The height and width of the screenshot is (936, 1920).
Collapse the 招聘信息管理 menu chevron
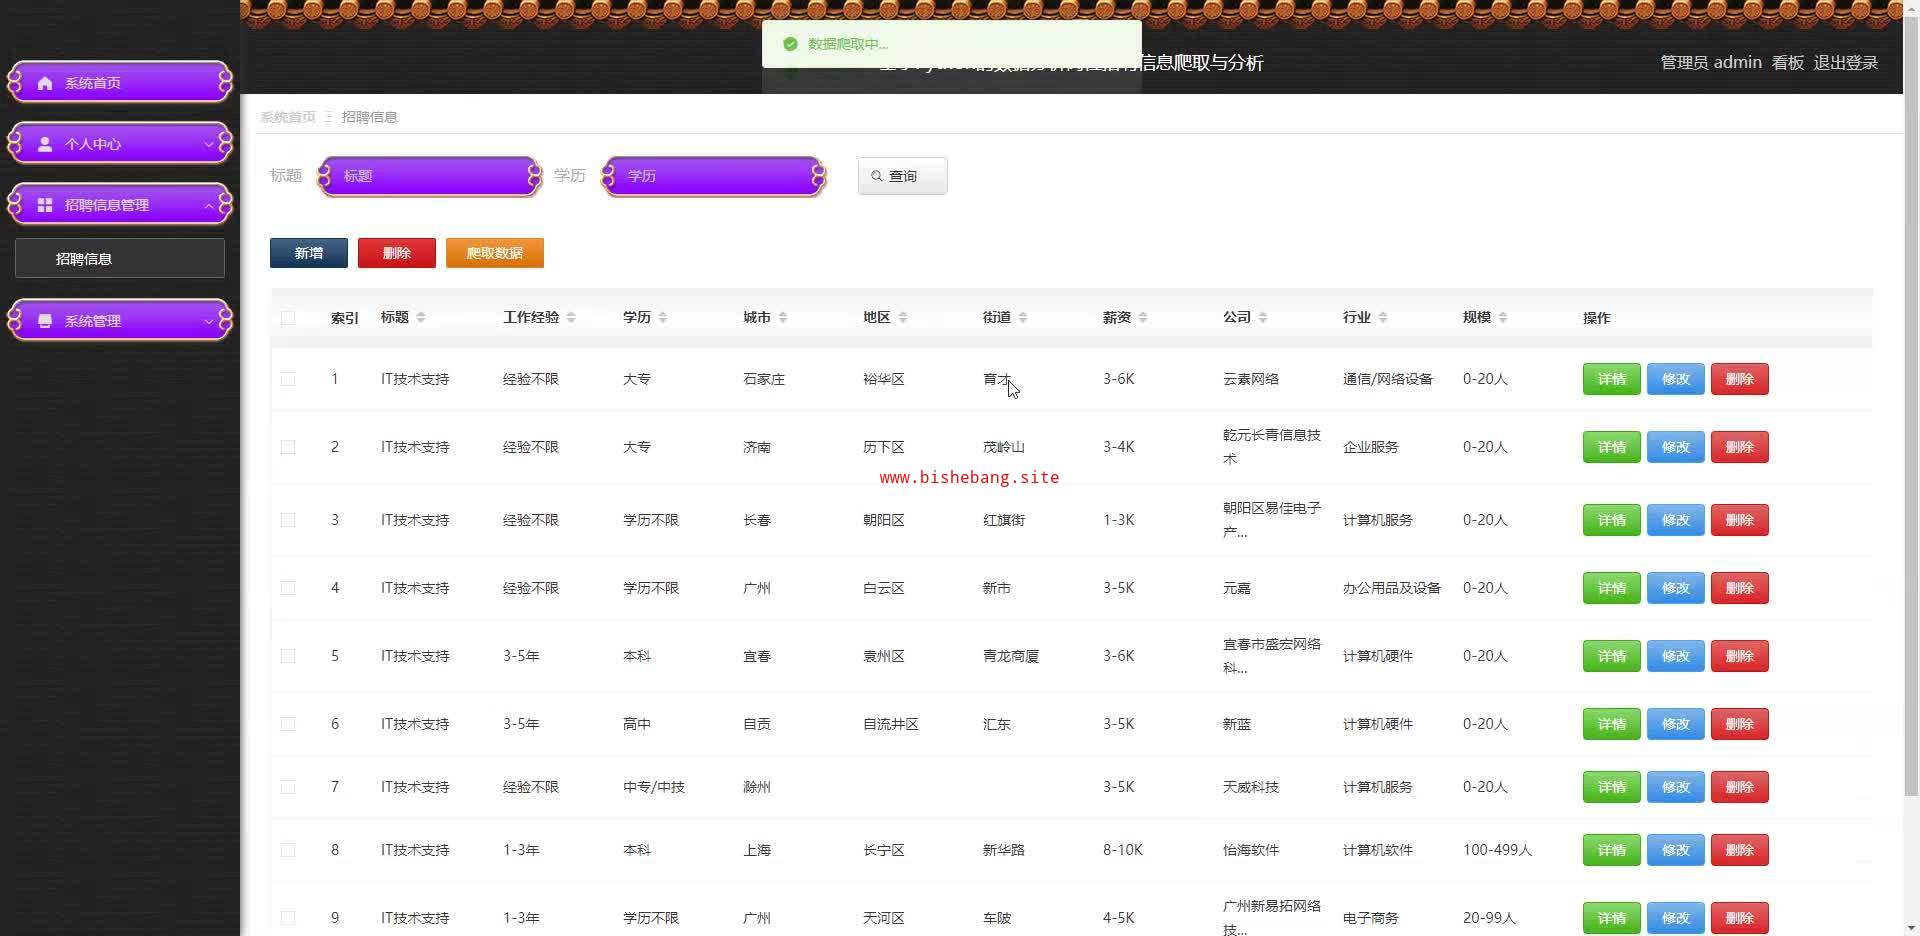click(x=208, y=205)
